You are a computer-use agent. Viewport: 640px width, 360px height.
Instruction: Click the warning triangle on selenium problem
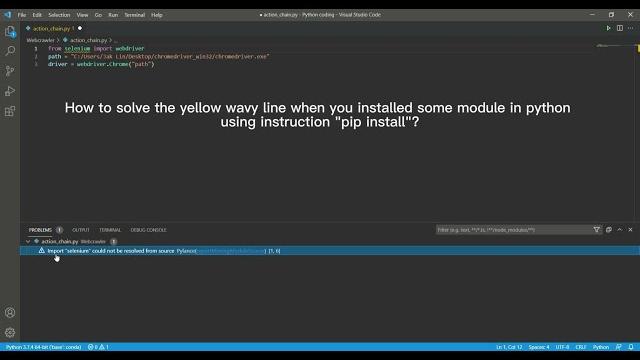(42, 251)
